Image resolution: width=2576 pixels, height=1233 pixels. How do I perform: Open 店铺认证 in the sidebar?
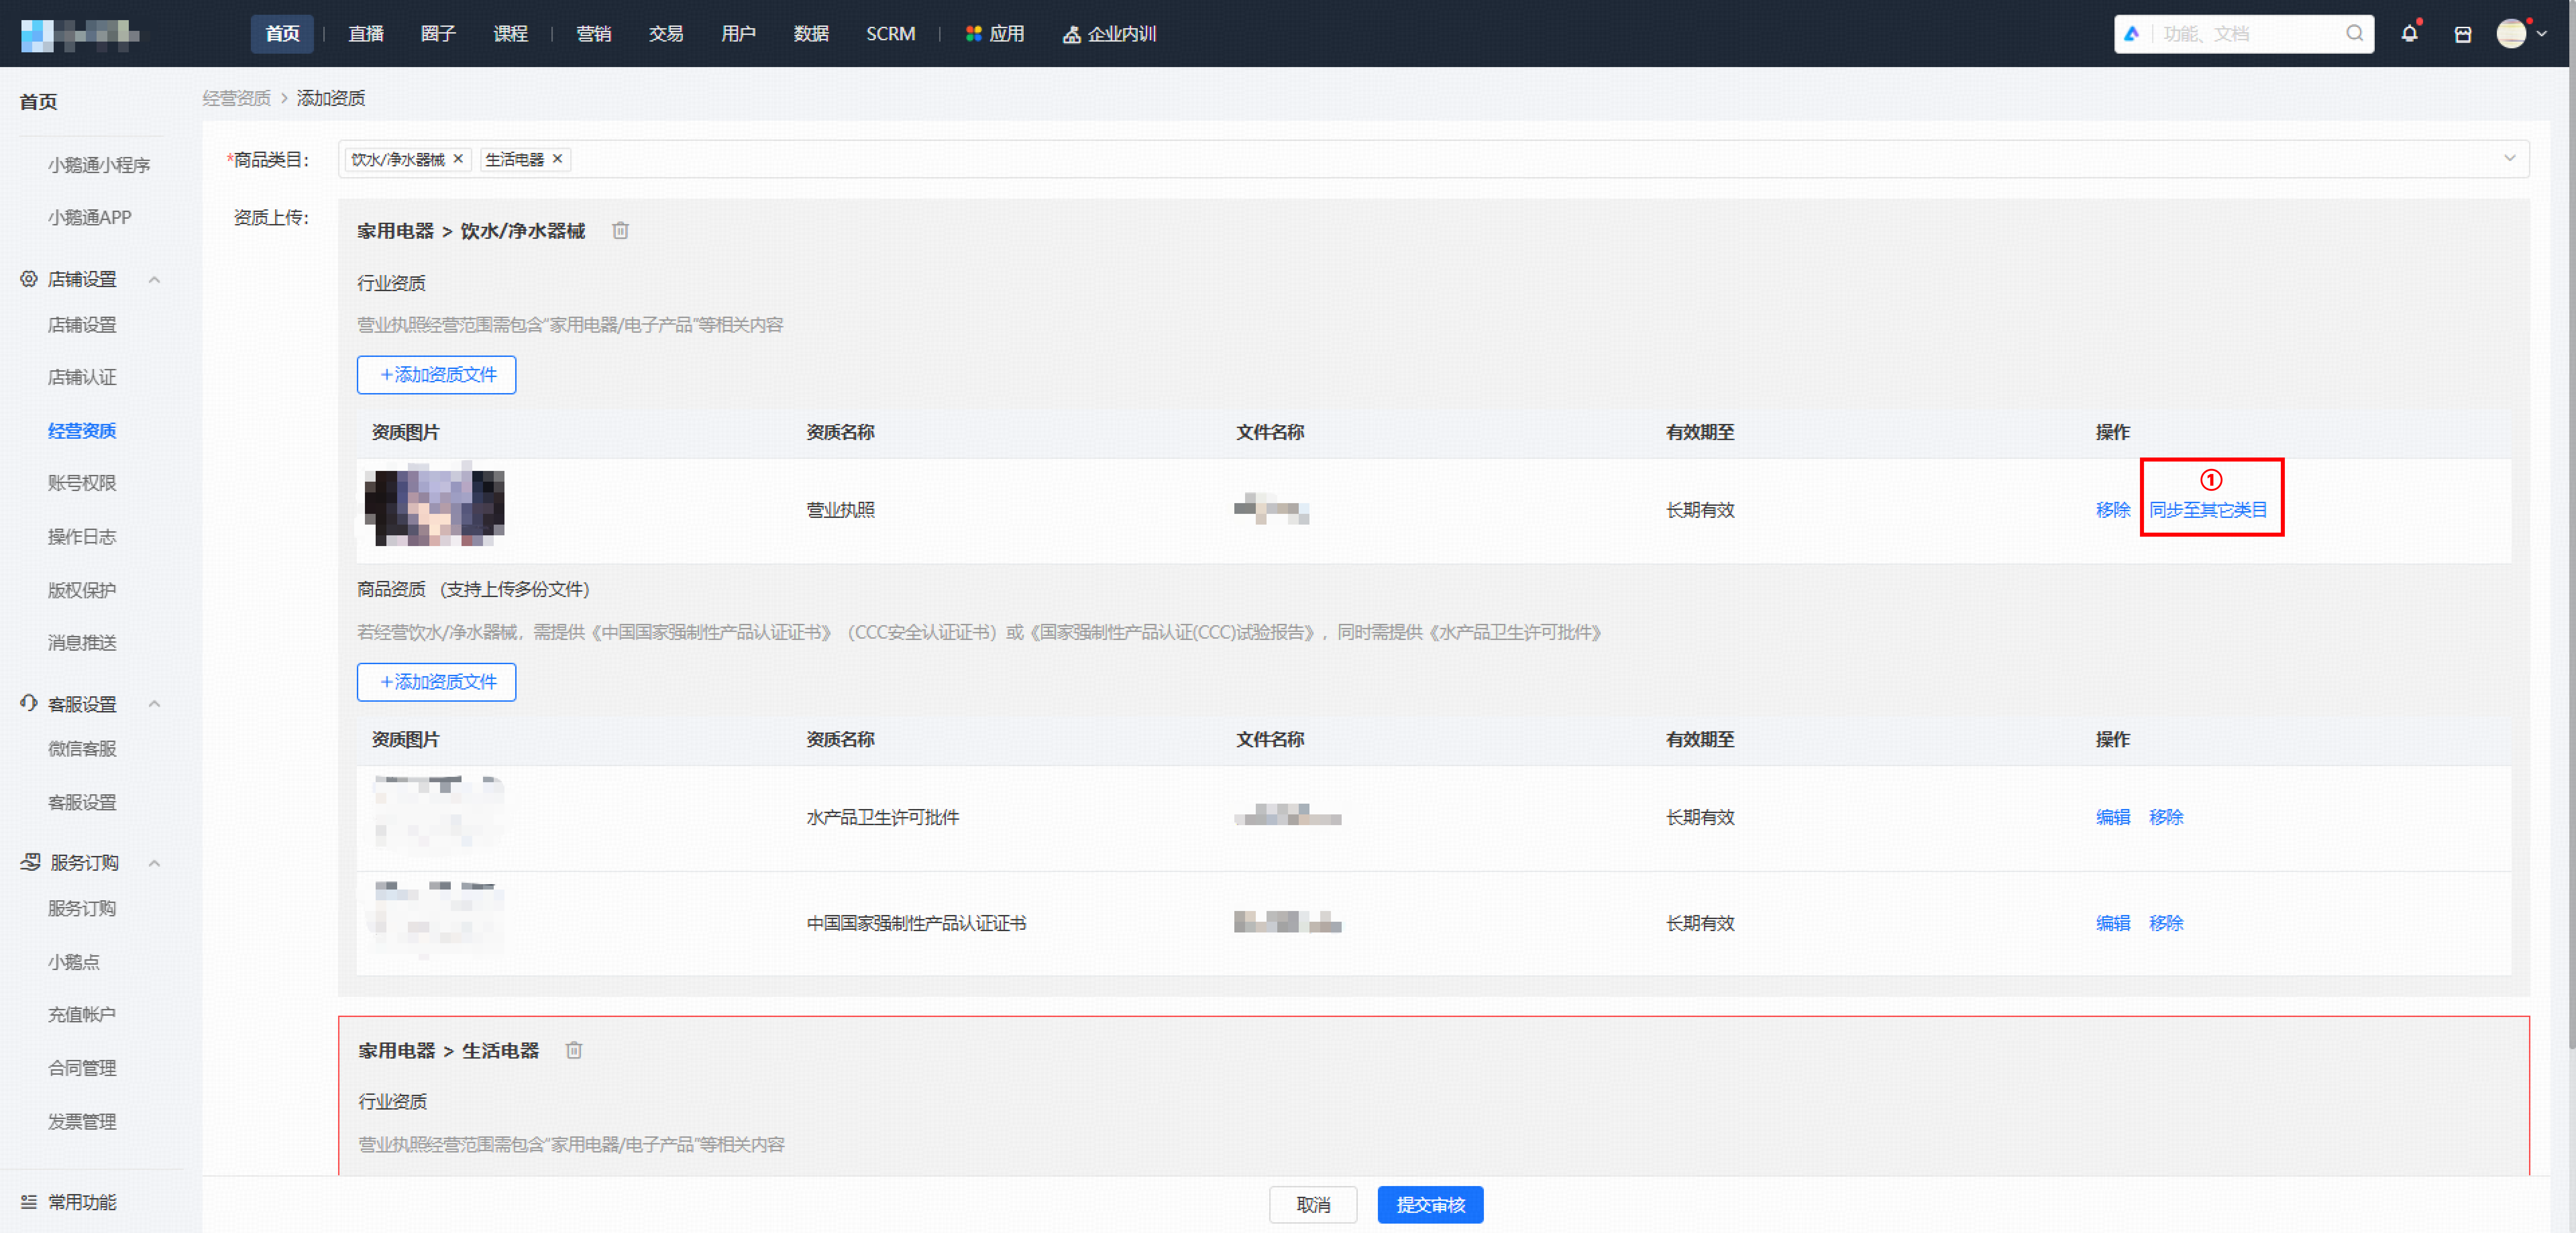(x=82, y=377)
